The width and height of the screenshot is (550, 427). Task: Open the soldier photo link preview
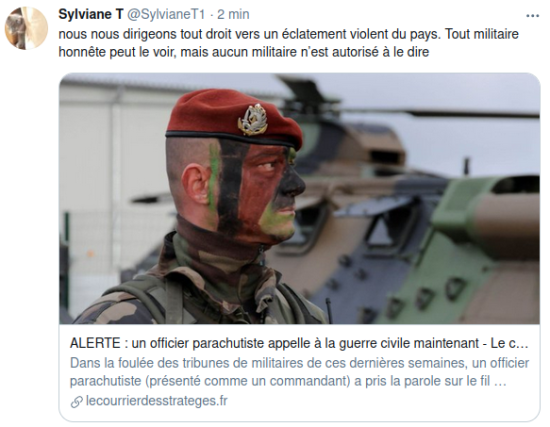click(300, 199)
